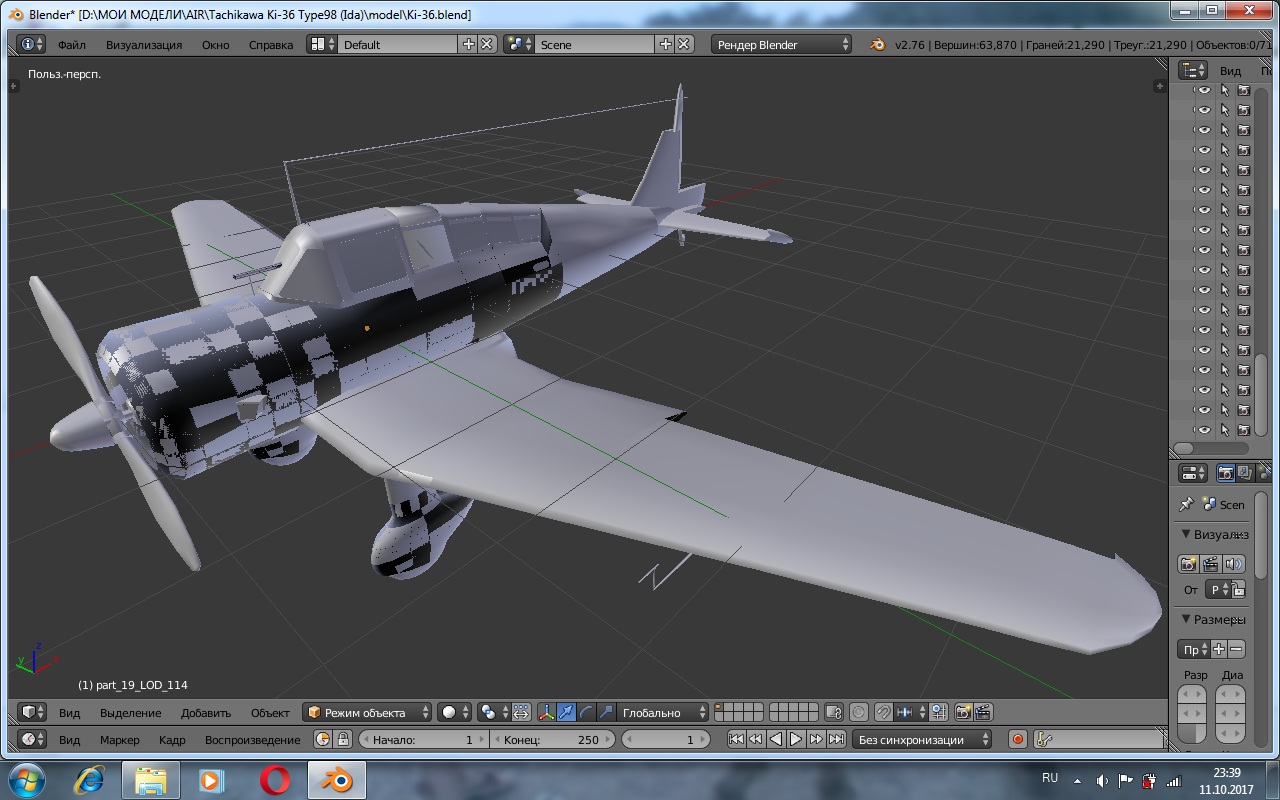Open the Глобально orientation dropdown

[662, 713]
